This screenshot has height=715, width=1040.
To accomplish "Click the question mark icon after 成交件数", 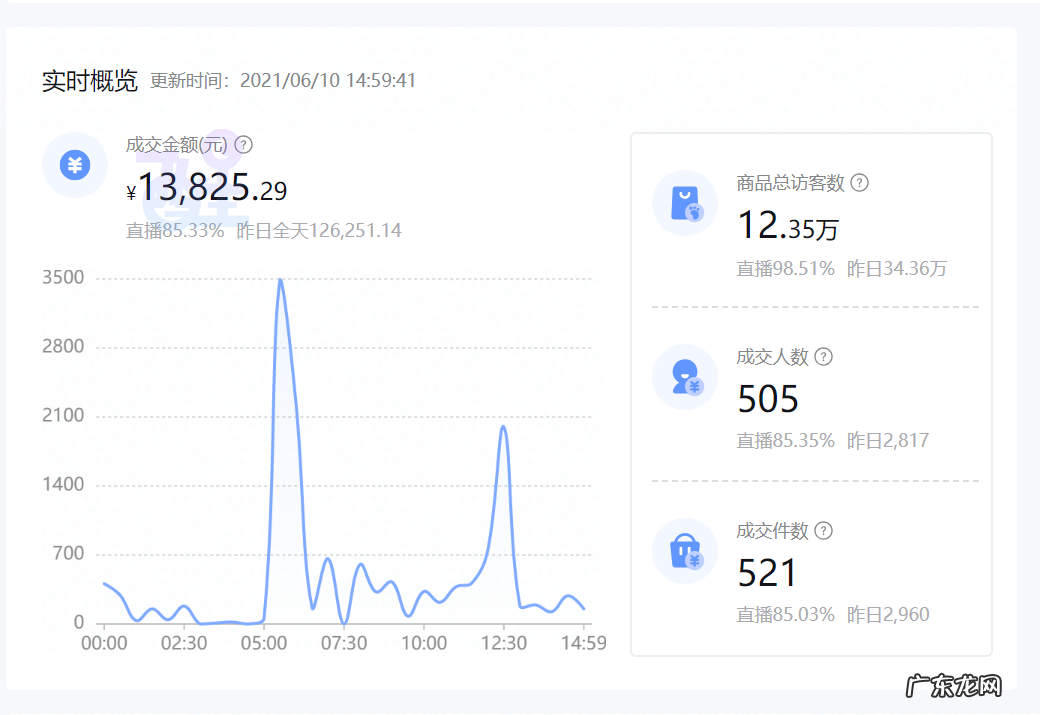I will pyautogui.click(x=822, y=531).
